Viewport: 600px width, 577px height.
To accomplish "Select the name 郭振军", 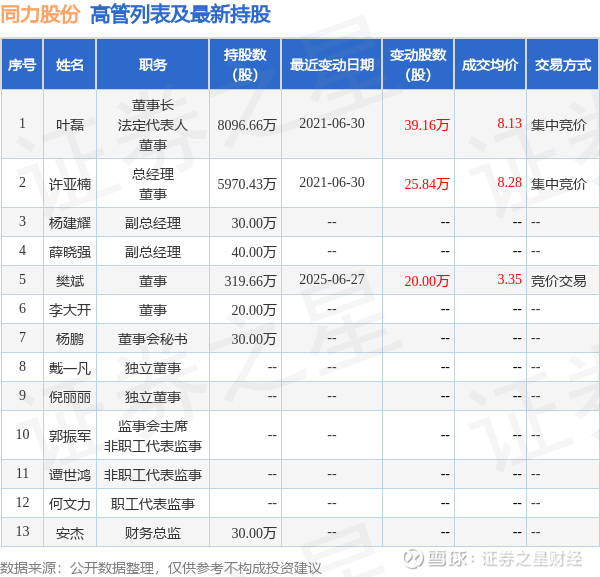I will pyautogui.click(x=70, y=436).
